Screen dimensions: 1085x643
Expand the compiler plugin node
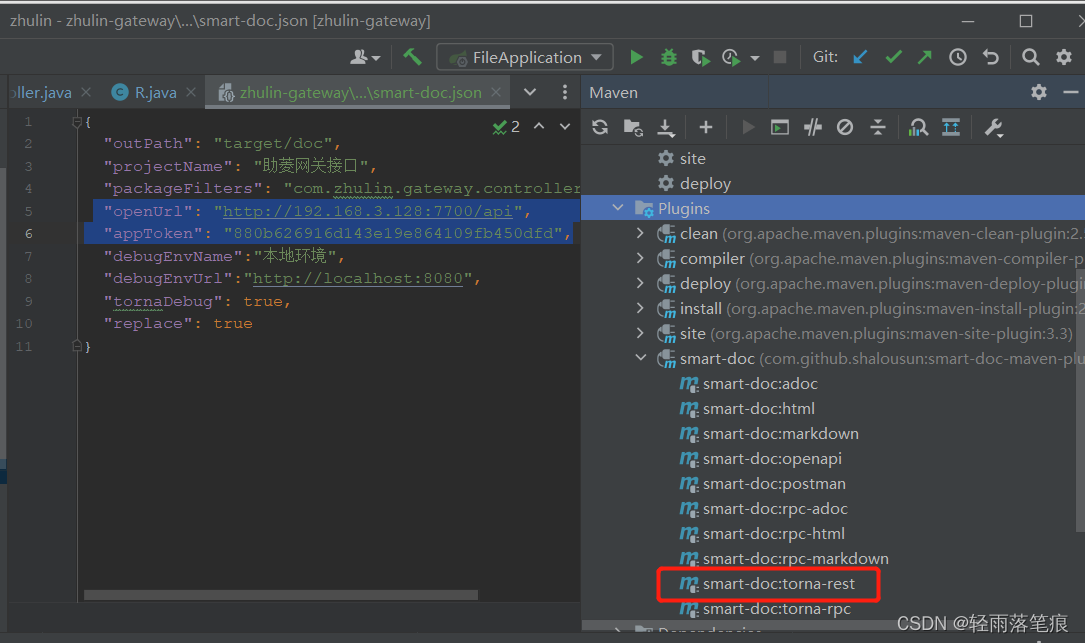(641, 258)
